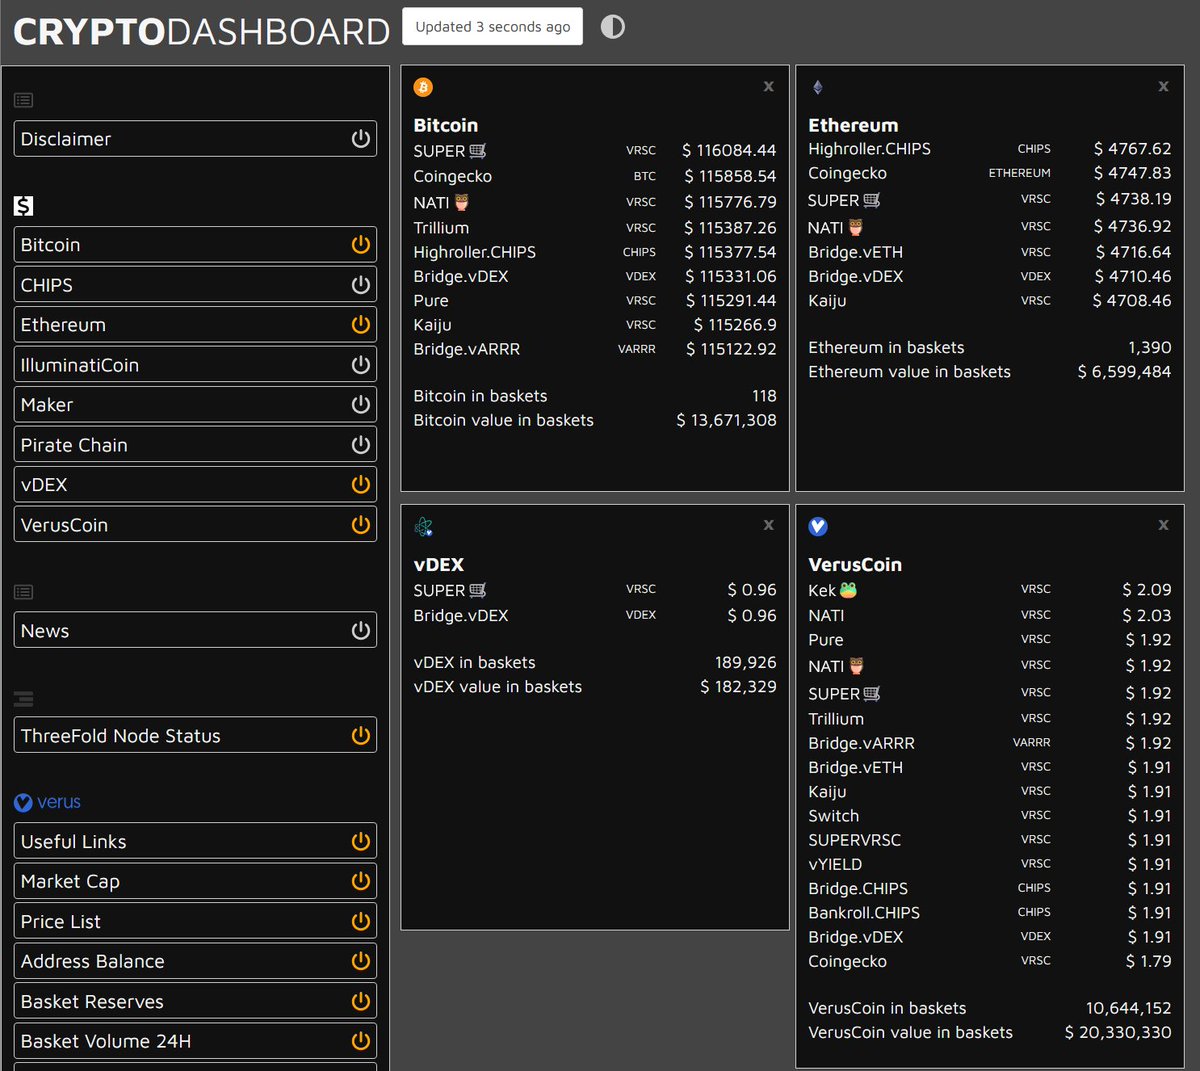The width and height of the screenshot is (1200, 1071).
Task: Click Ethereum value in baskets $ 6,599,484
Action: (x=1124, y=372)
